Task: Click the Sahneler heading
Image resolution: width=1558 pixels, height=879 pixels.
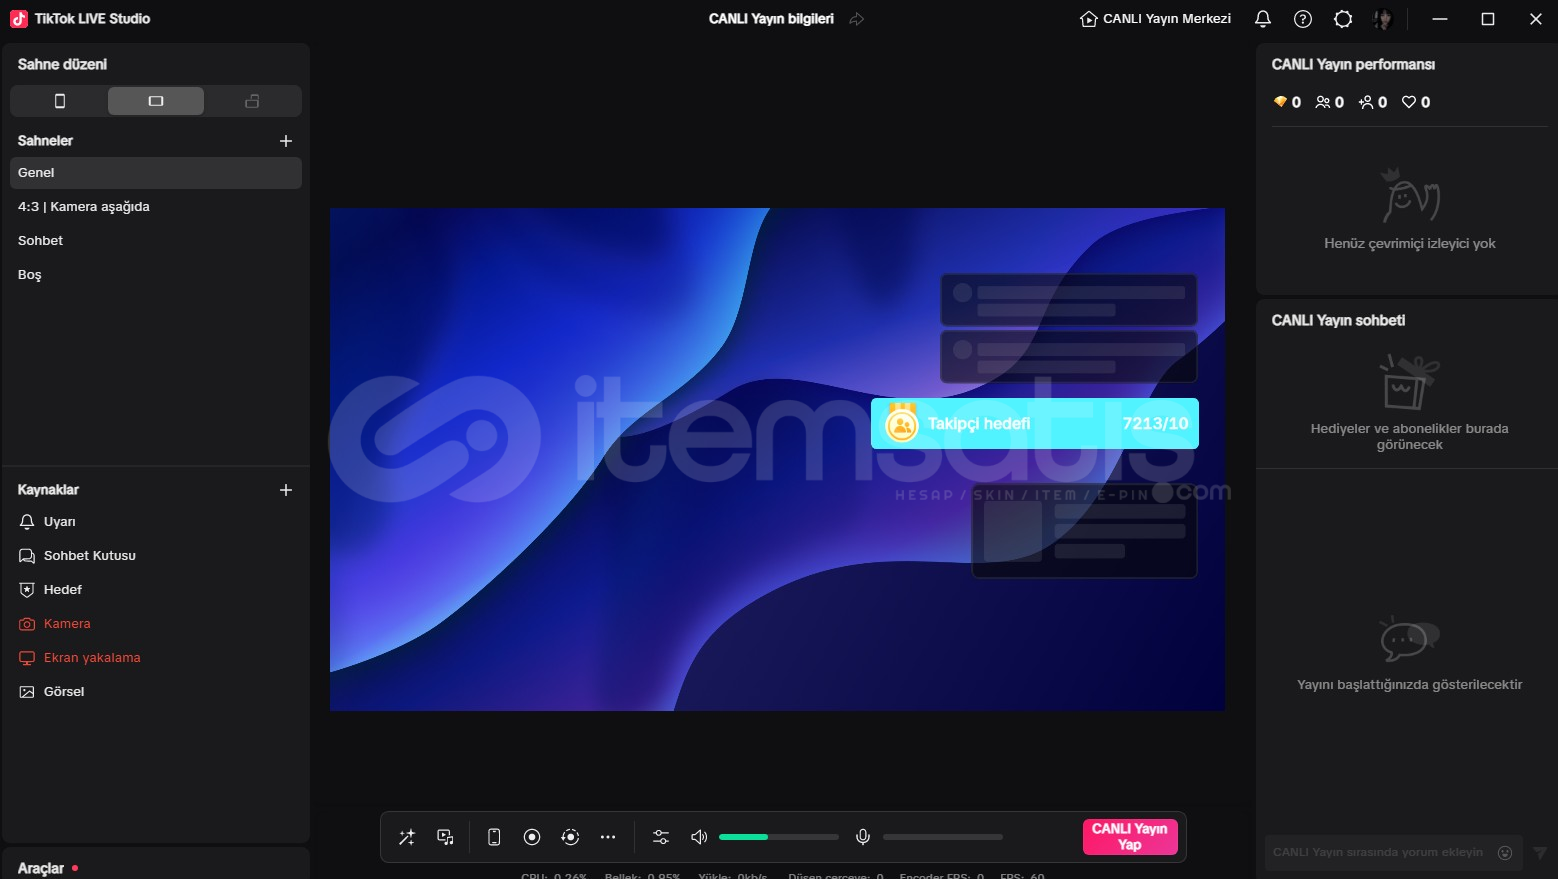Action: point(45,141)
